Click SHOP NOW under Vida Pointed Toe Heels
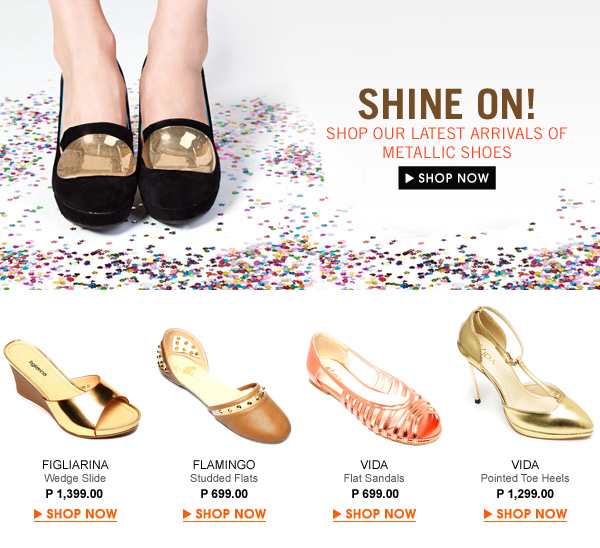600x548 pixels. 525,514
